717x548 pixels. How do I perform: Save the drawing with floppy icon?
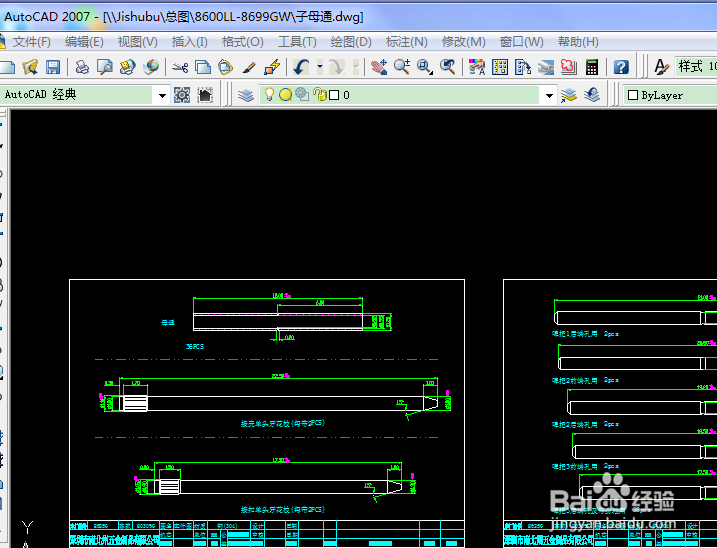point(53,67)
